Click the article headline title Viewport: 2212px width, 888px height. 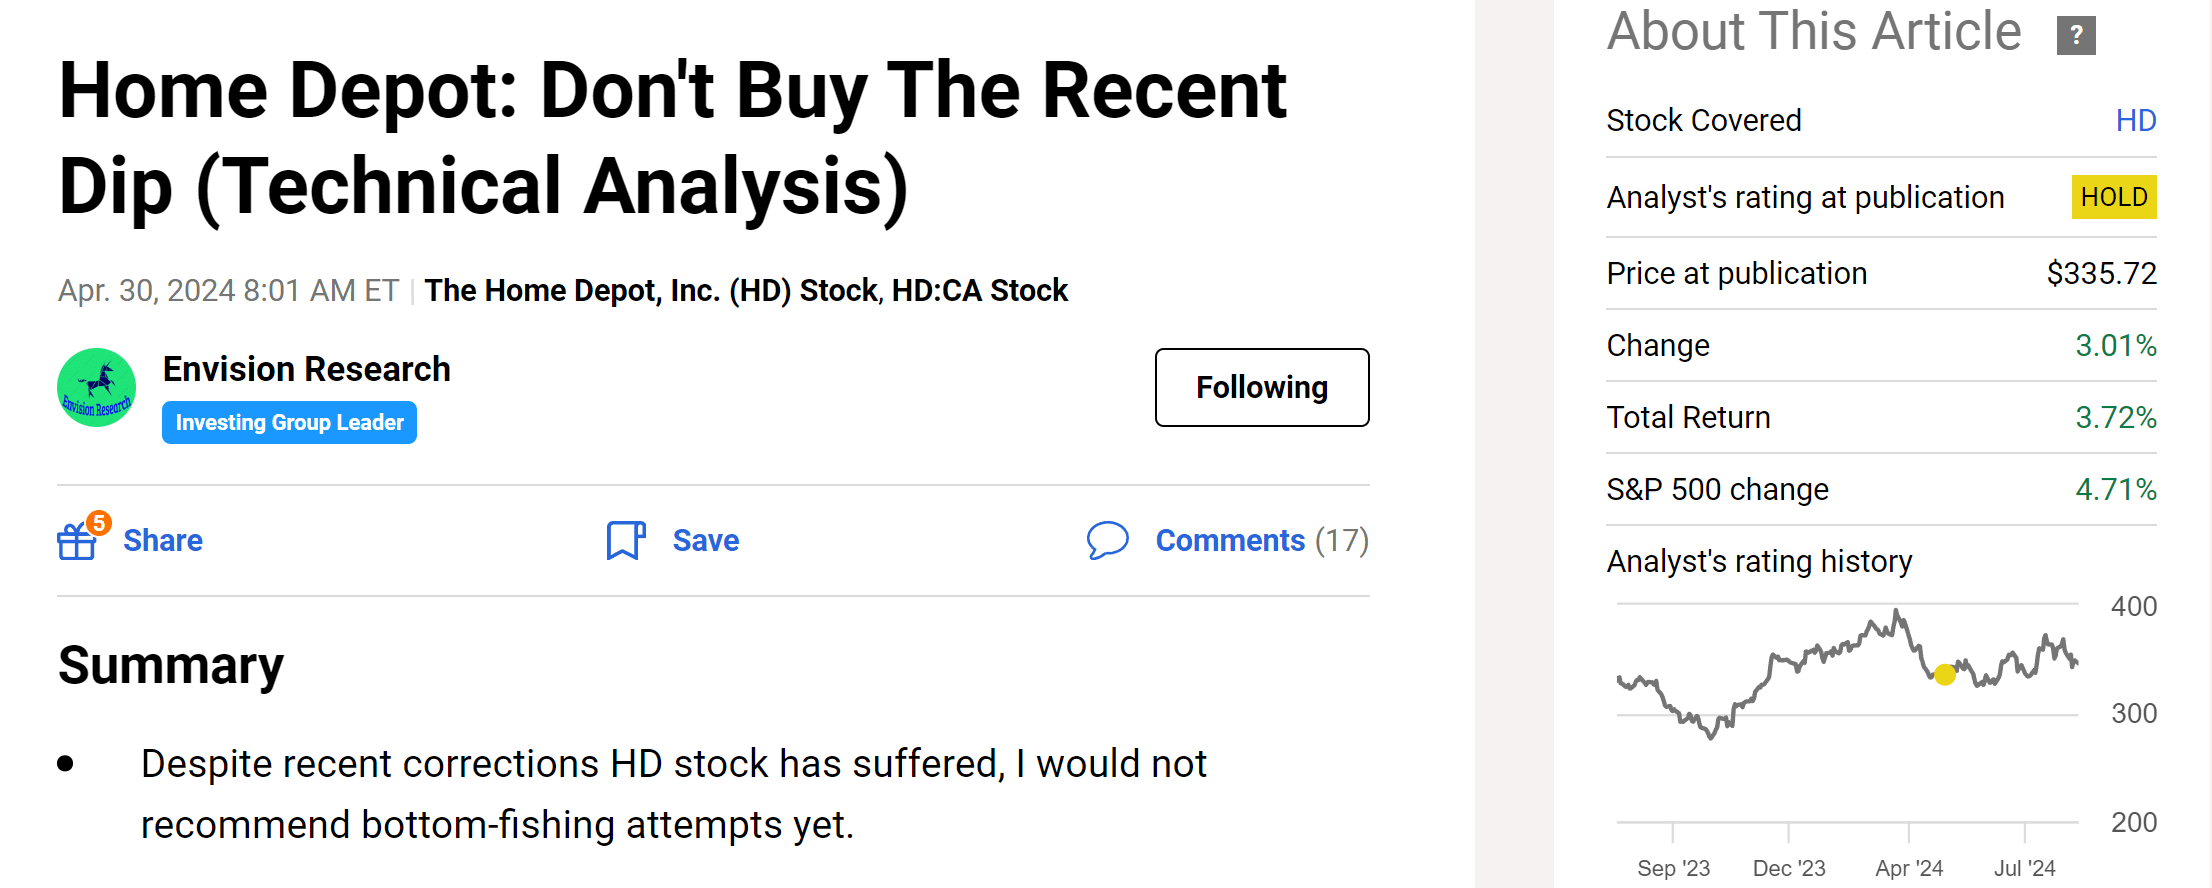pos(672,138)
